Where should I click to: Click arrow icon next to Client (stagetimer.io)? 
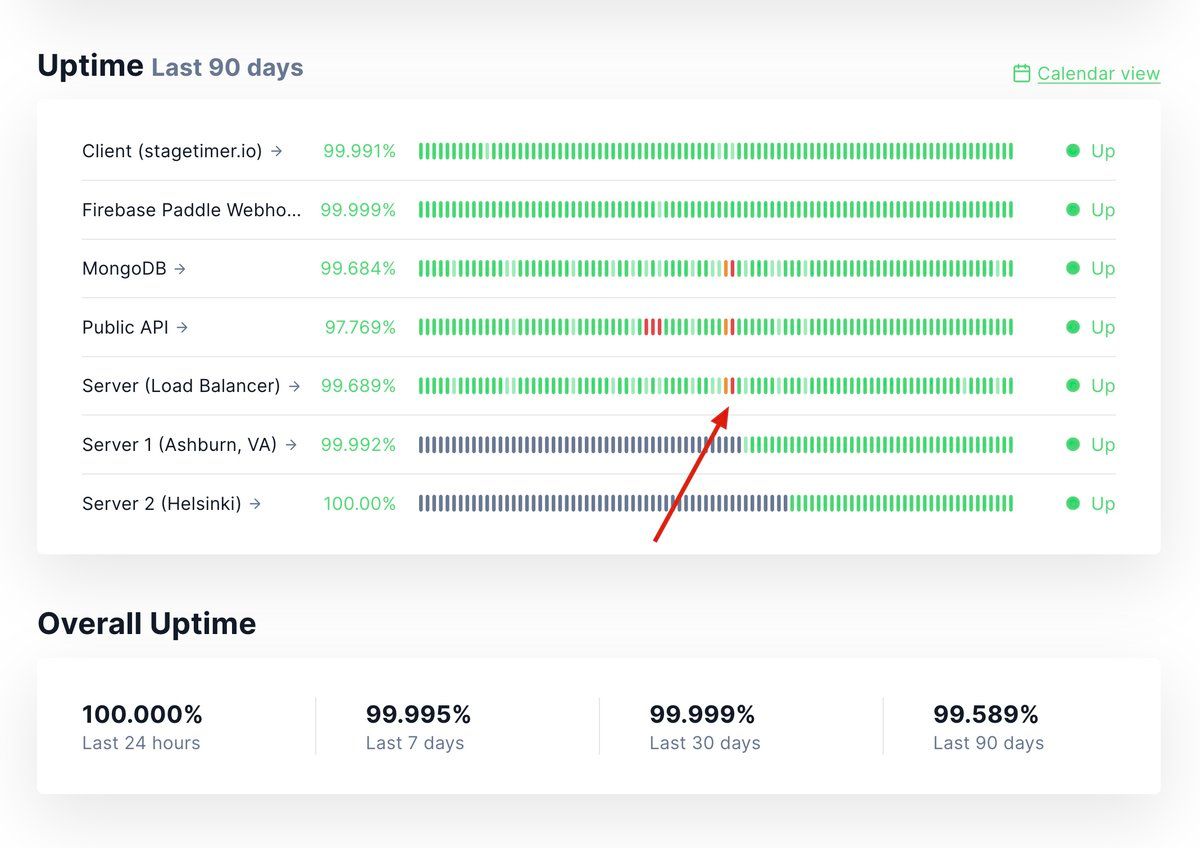tap(277, 151)
